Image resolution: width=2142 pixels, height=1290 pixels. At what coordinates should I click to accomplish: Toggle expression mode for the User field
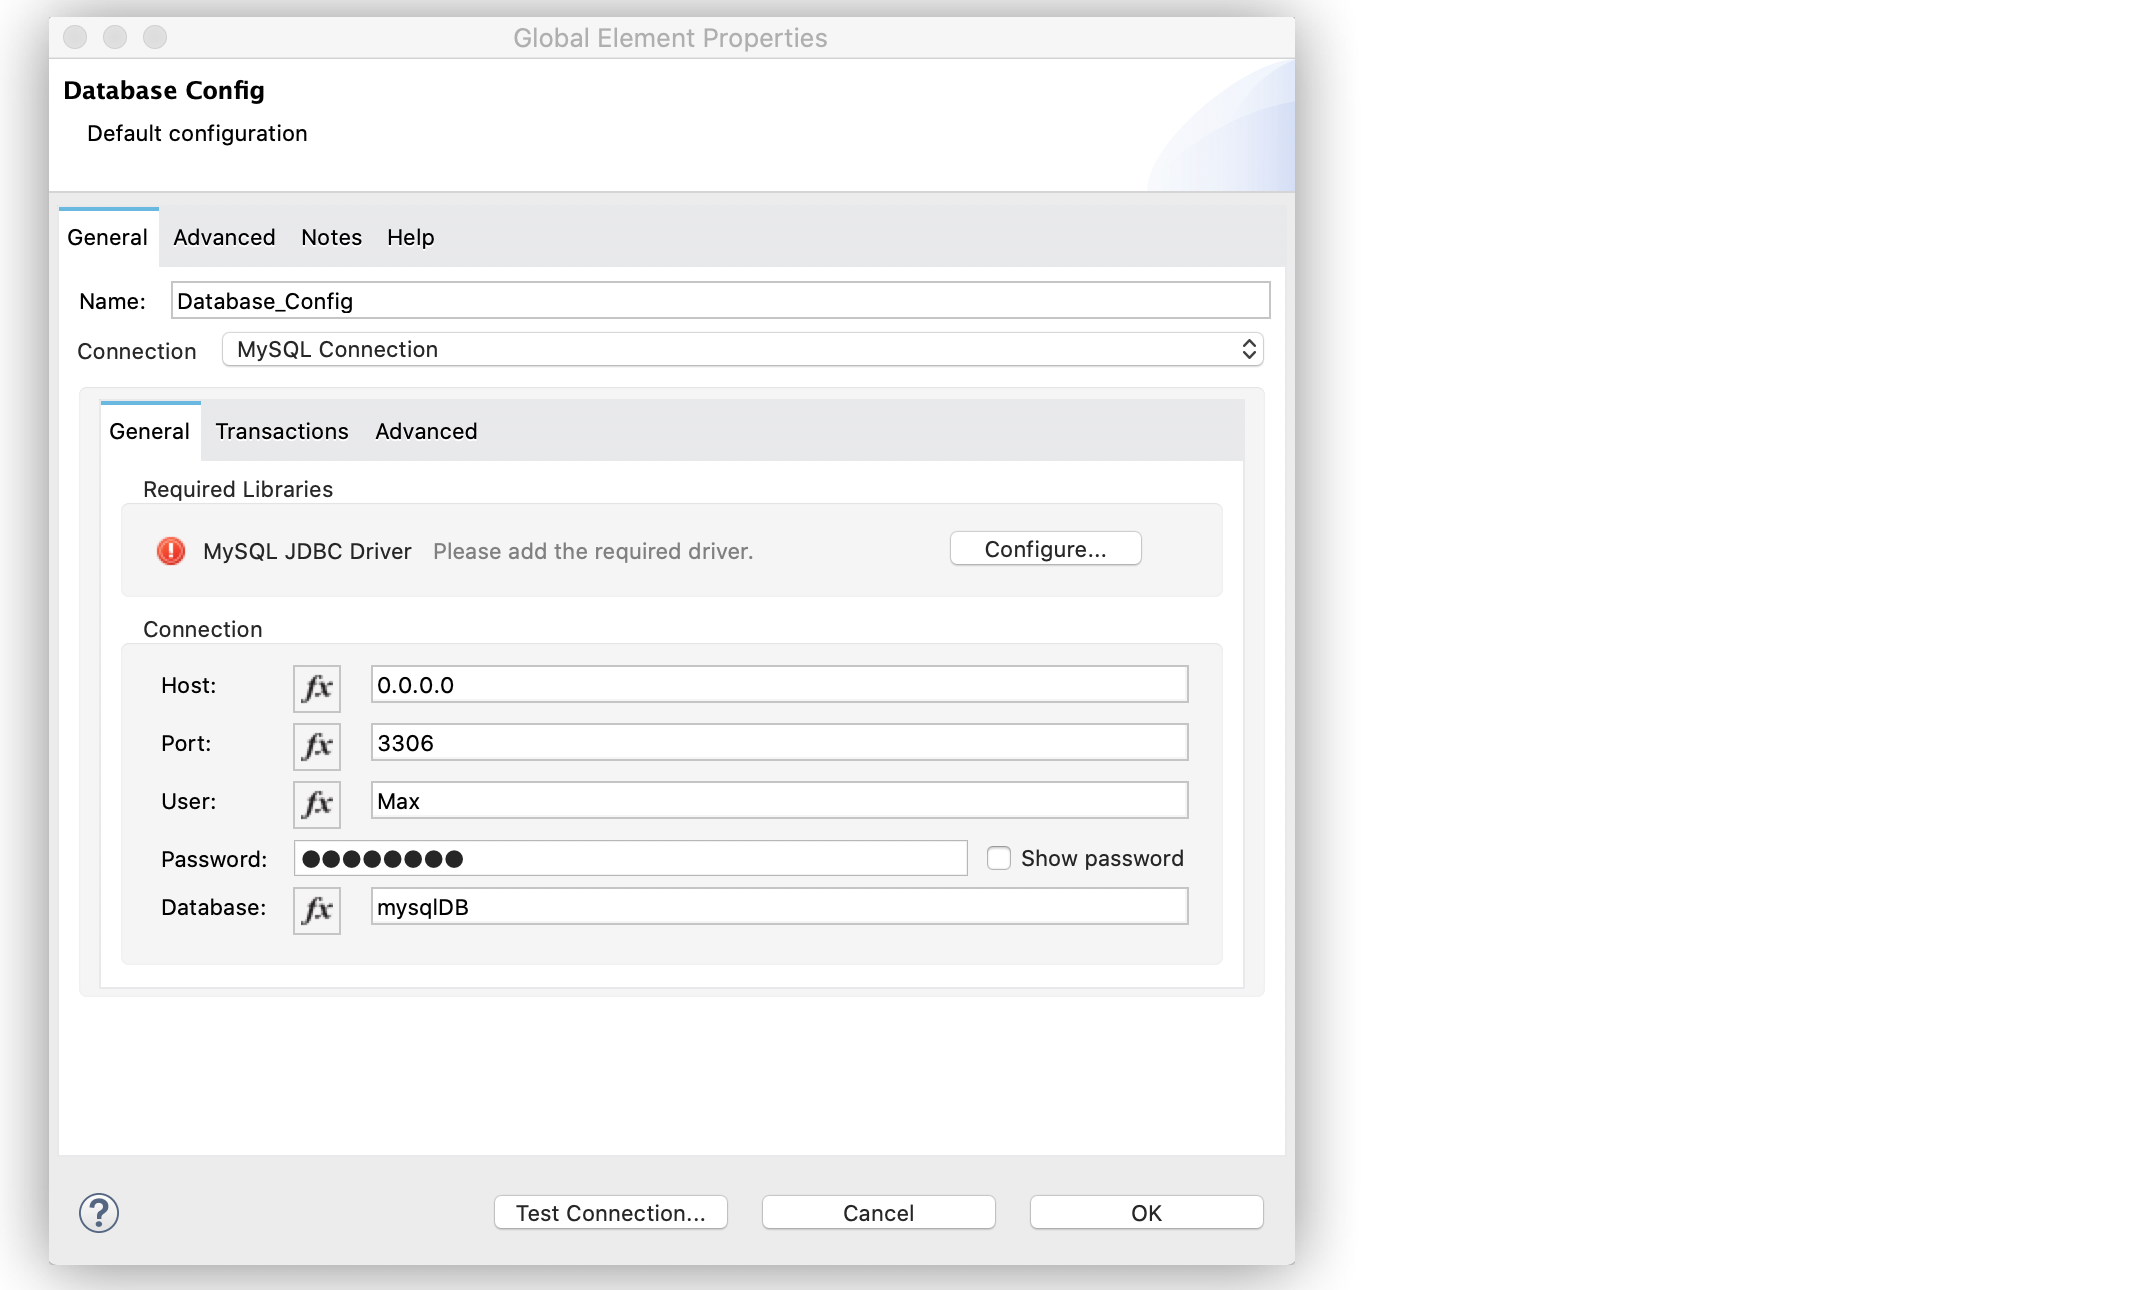pyautogui.click(x=316, y=803)
